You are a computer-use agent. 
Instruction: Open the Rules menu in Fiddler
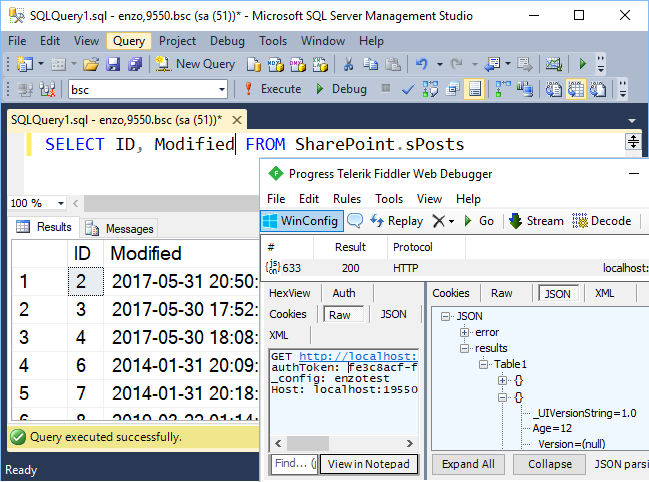[347, 199]
